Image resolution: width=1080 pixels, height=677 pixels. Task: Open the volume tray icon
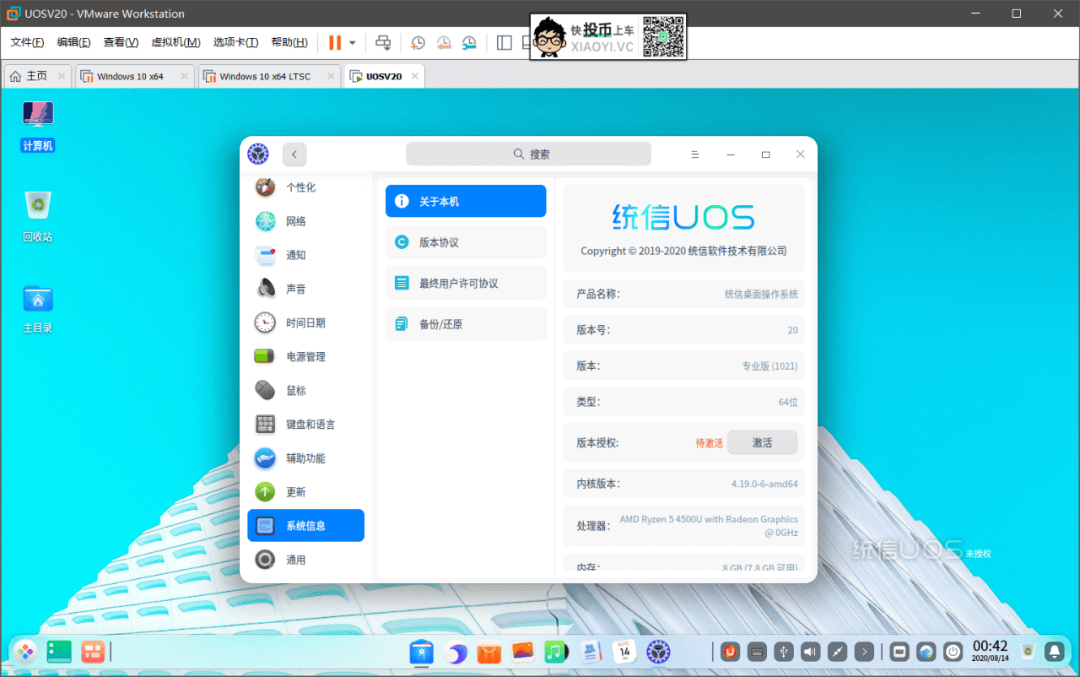[x=811, y=652]
